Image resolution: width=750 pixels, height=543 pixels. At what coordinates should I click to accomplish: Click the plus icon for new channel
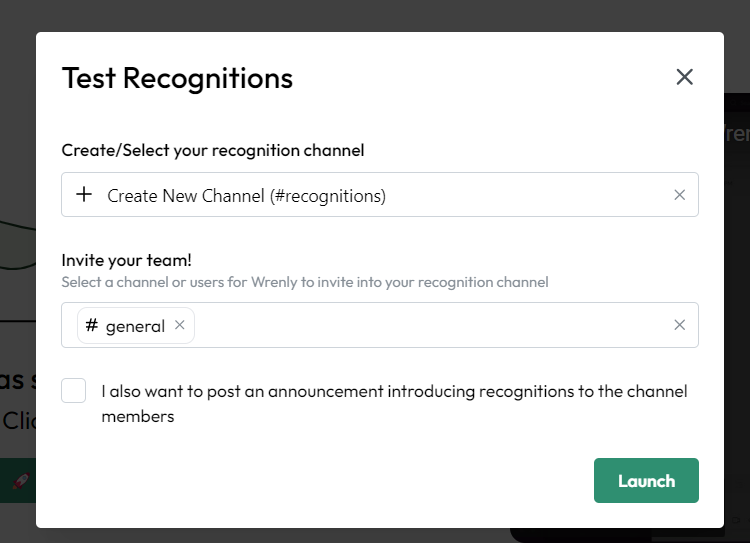coord(84,194)
